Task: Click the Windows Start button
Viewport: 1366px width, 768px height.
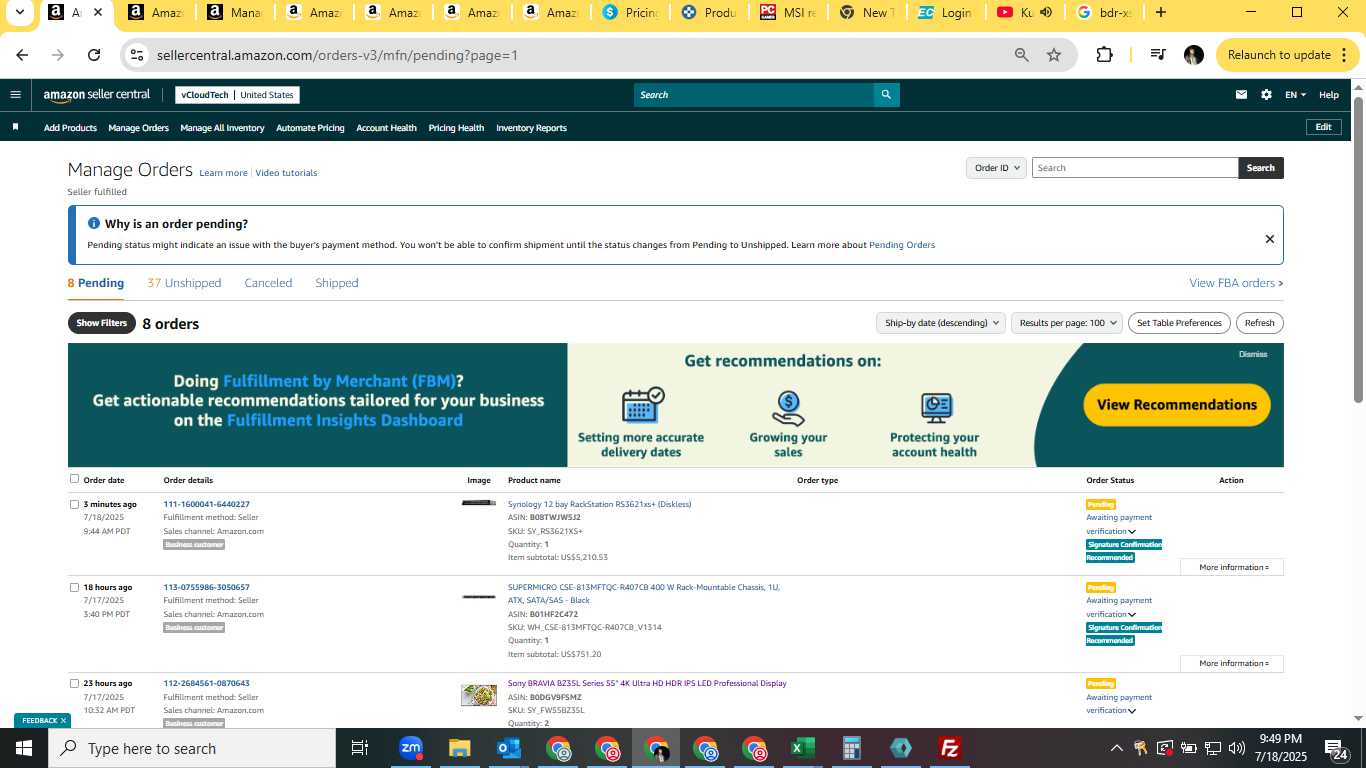Action: point(23,748)
